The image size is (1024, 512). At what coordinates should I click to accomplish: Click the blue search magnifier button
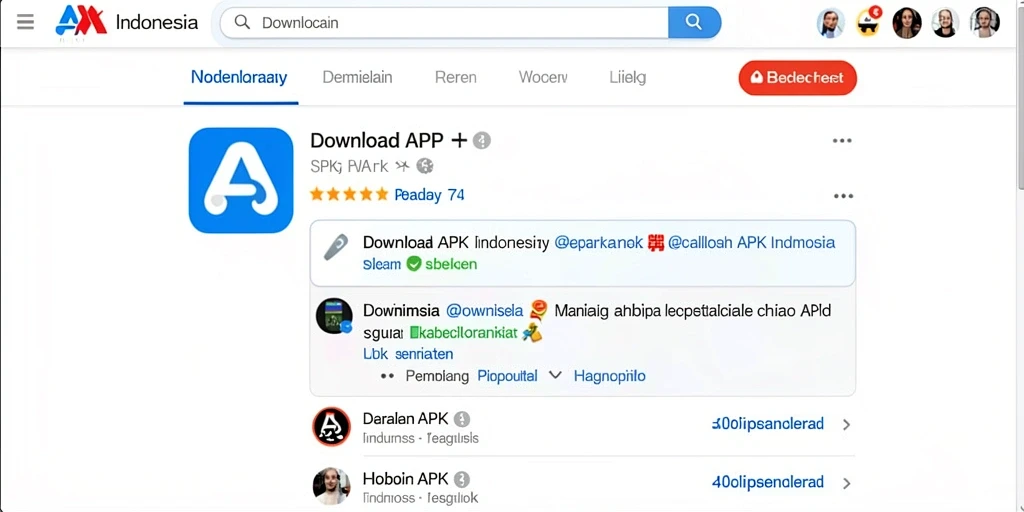[x=694, y=22]
